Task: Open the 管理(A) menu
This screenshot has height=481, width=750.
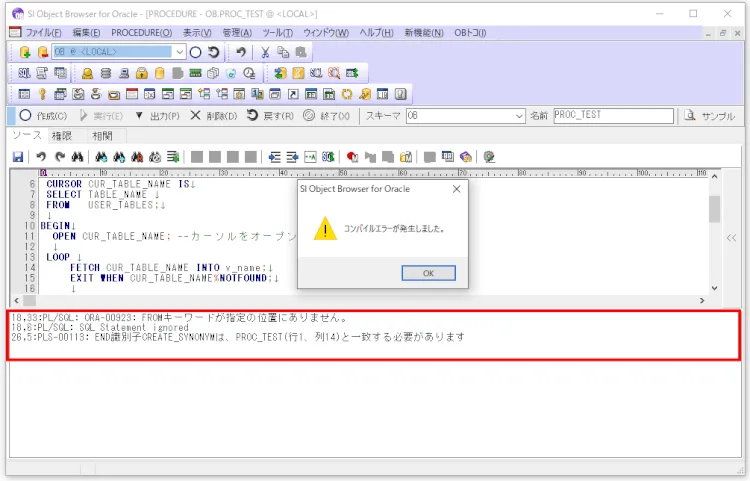Action: coord(237,33)
